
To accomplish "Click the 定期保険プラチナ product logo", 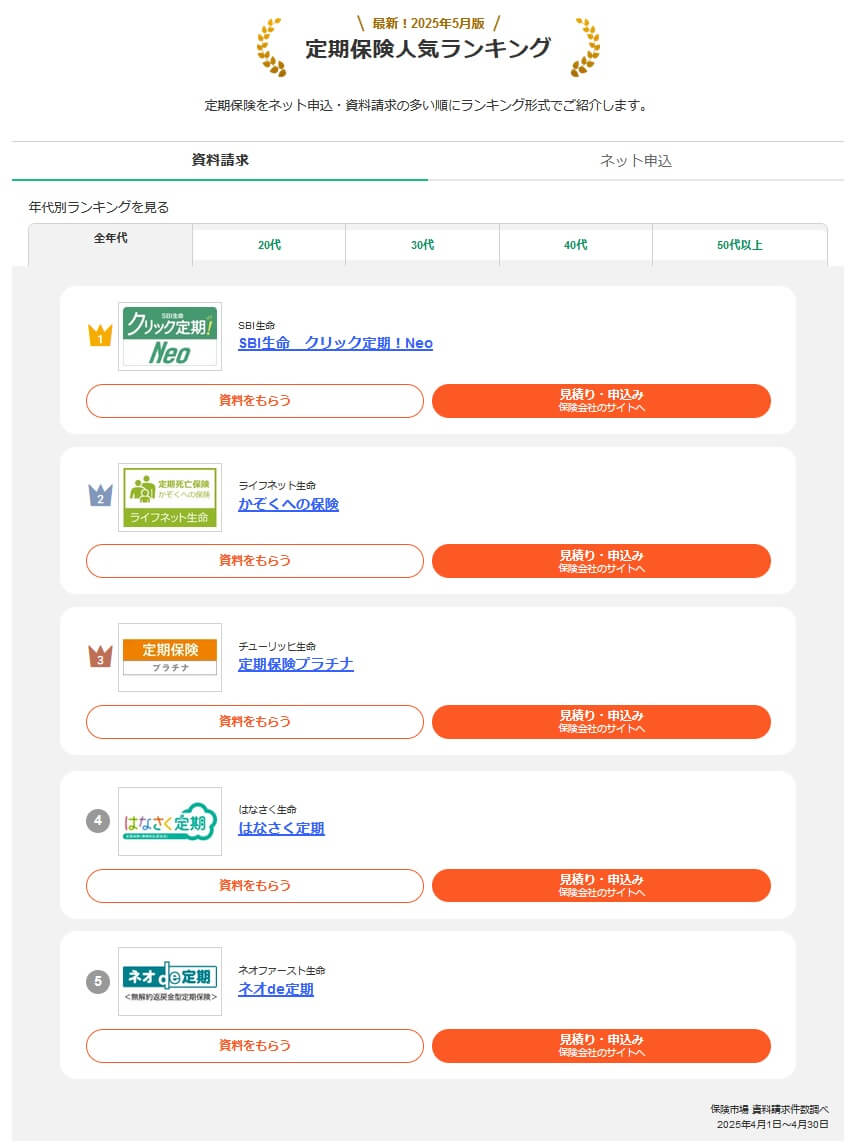I will (170, 657).
